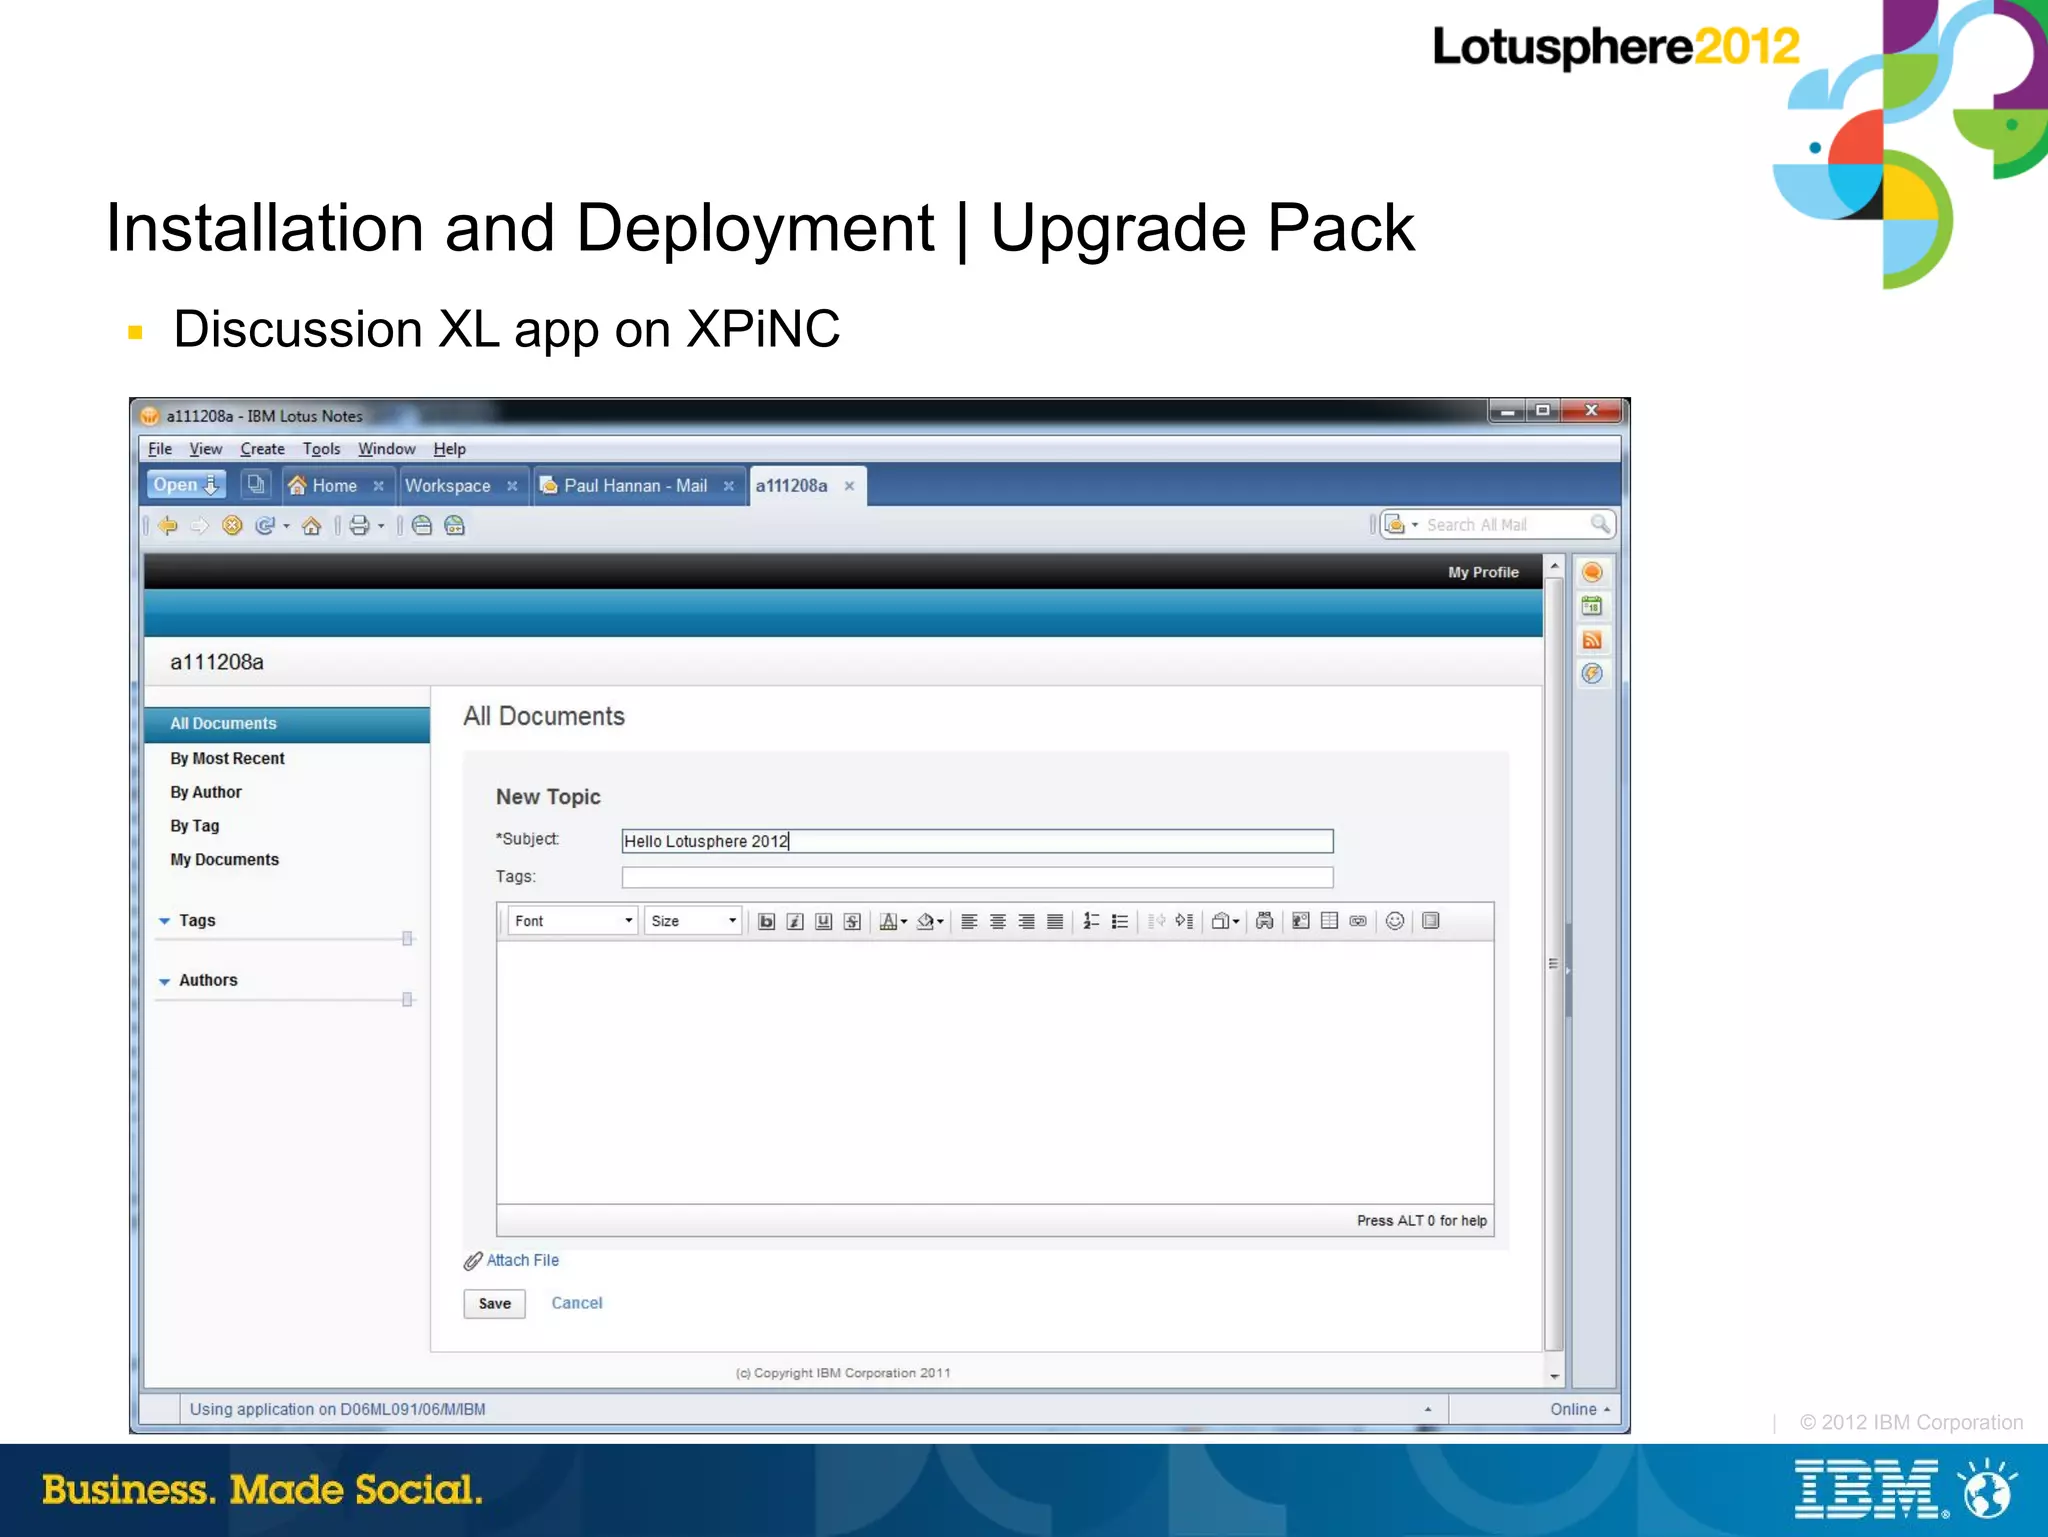Click the Find binoculars icon in editor
Image resolution: width=2048 pixels, height=1537 pixels.
pyautogui.click(x=1265, y=921)
